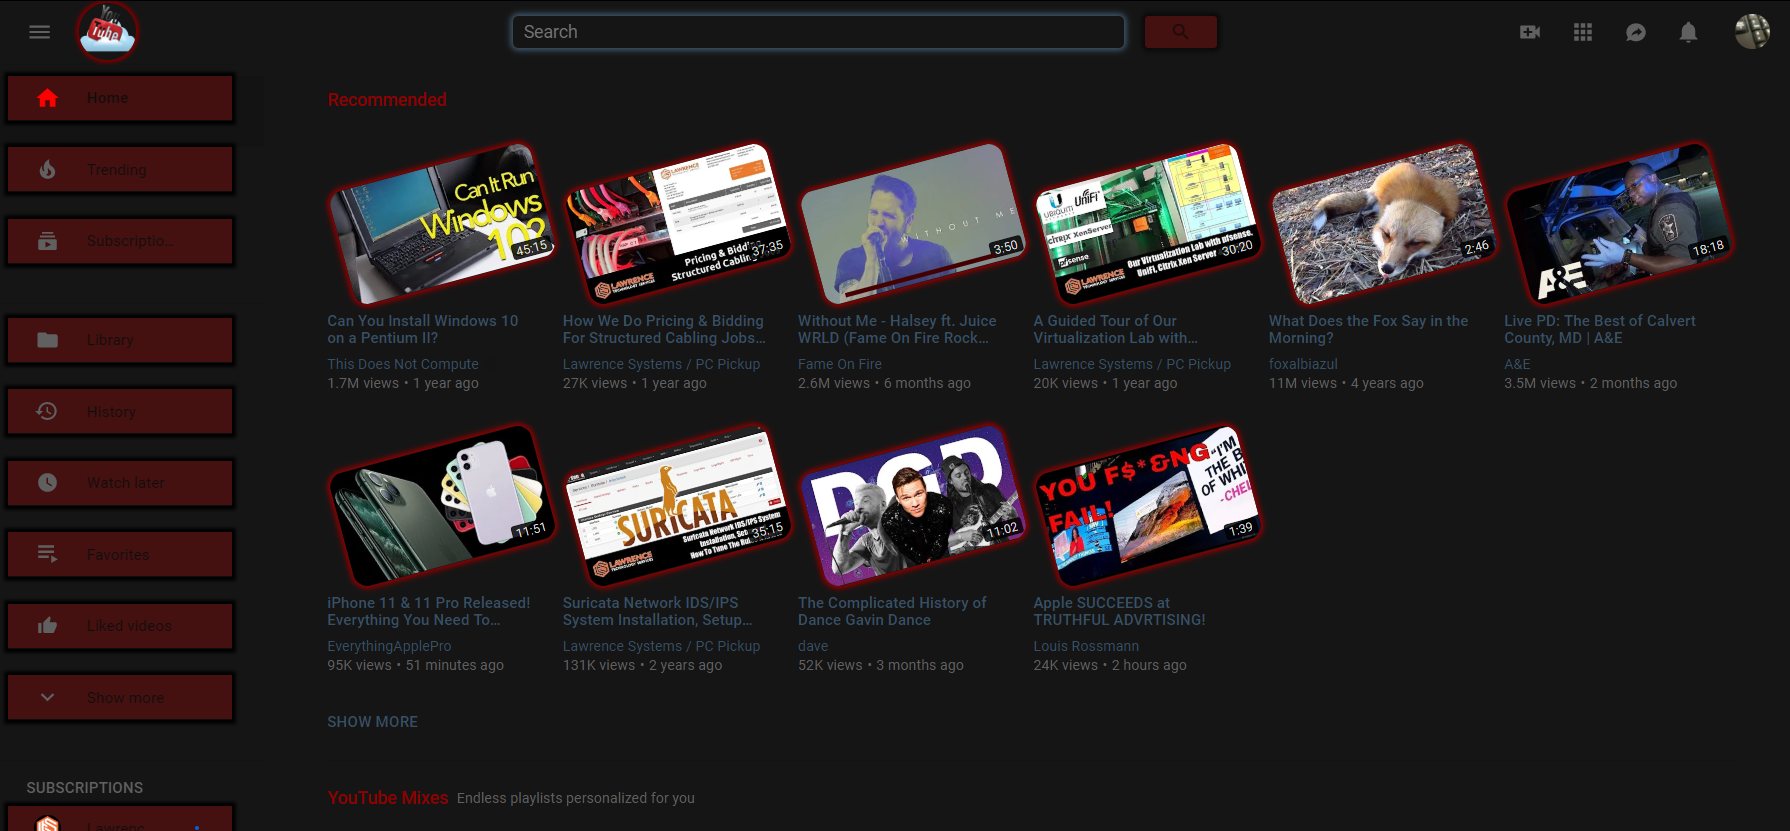Go to Home in the sidebar
This screenshot has height=831, width=1790.
pyautogui.click(x=120, y=98)
